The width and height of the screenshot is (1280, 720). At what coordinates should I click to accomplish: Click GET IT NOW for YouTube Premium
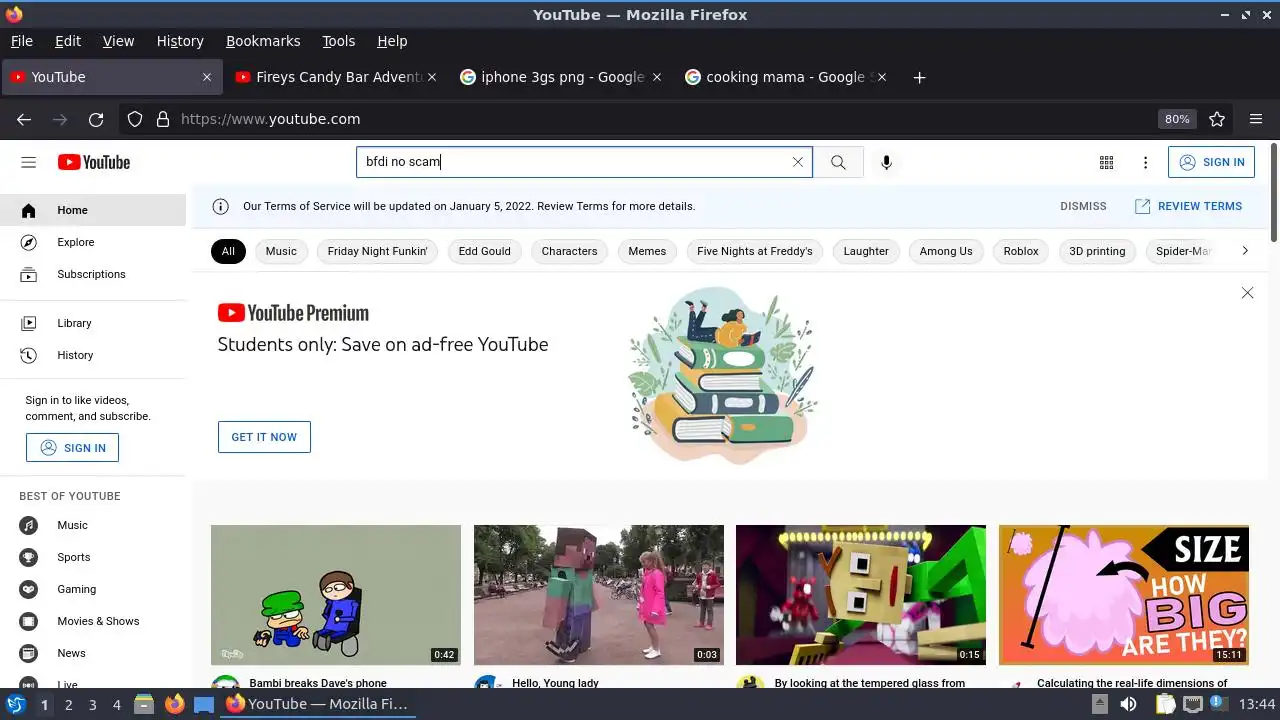[264, 437]
